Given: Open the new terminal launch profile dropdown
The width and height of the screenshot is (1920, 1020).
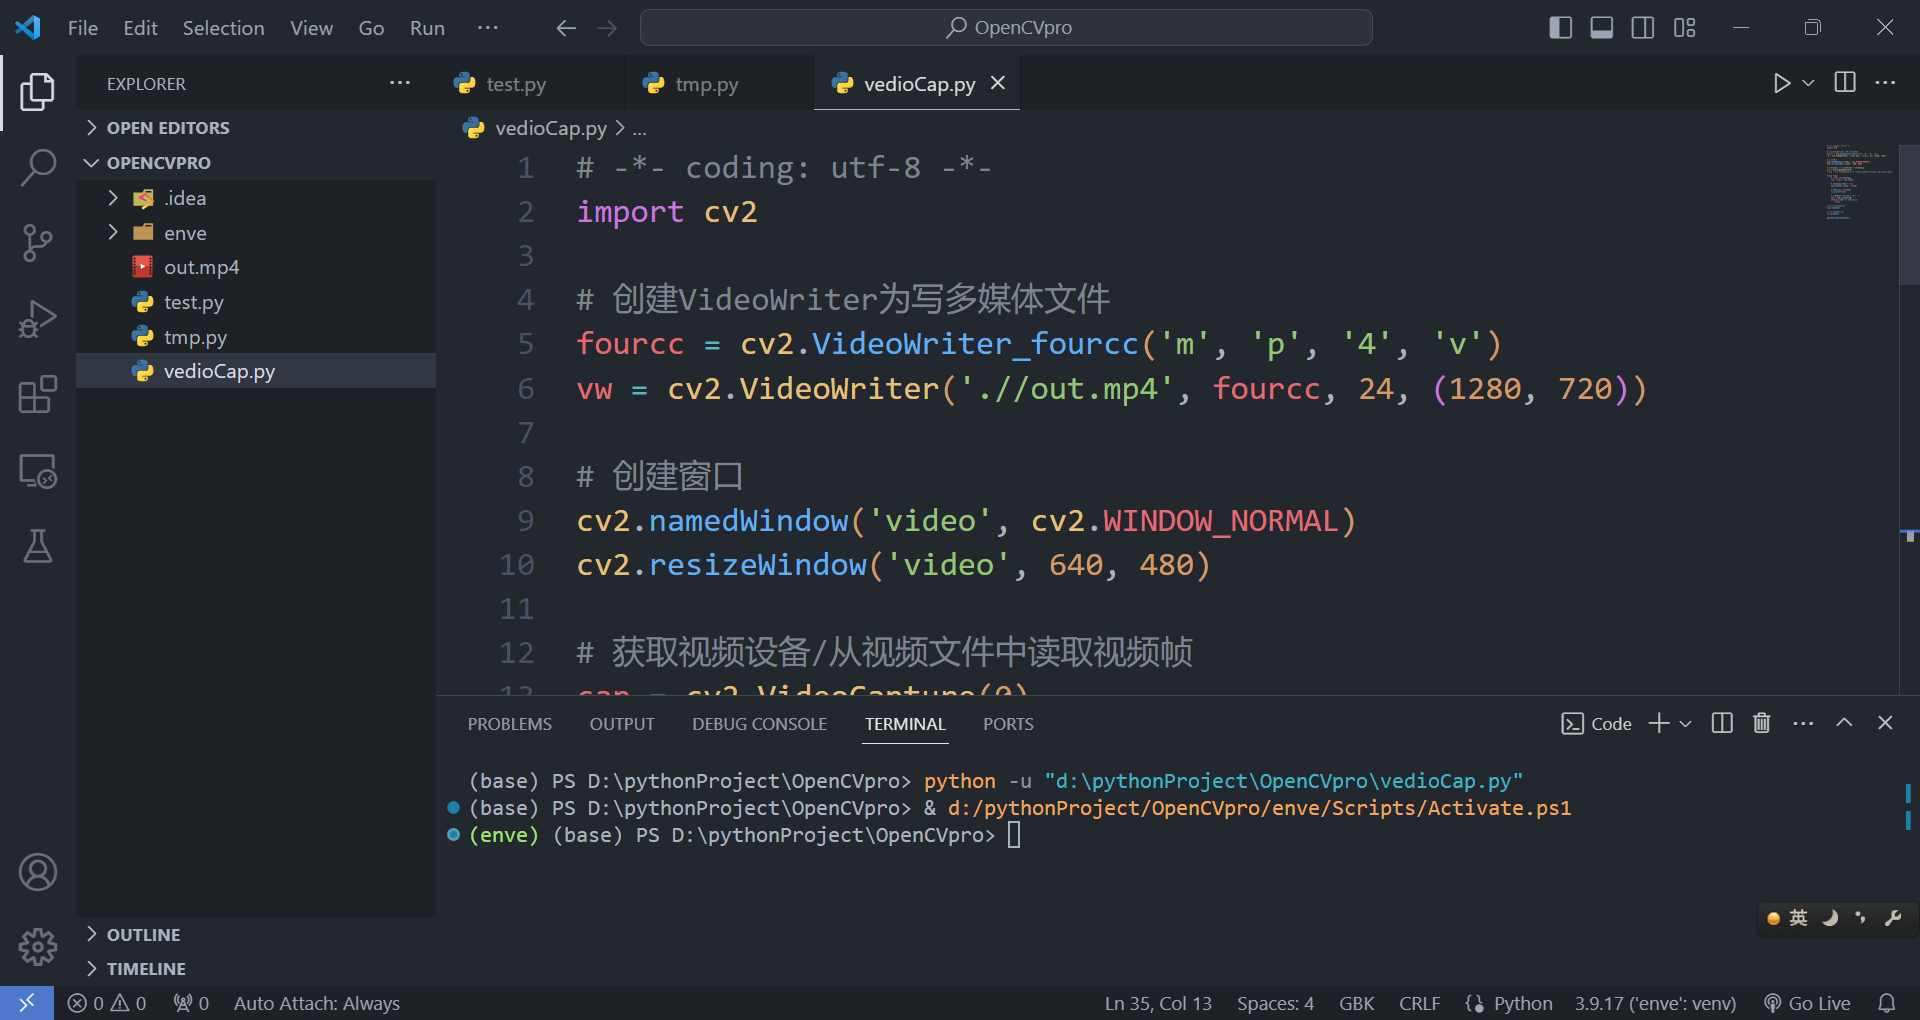Looking at the screenshot, I should tap(1685, 723).
